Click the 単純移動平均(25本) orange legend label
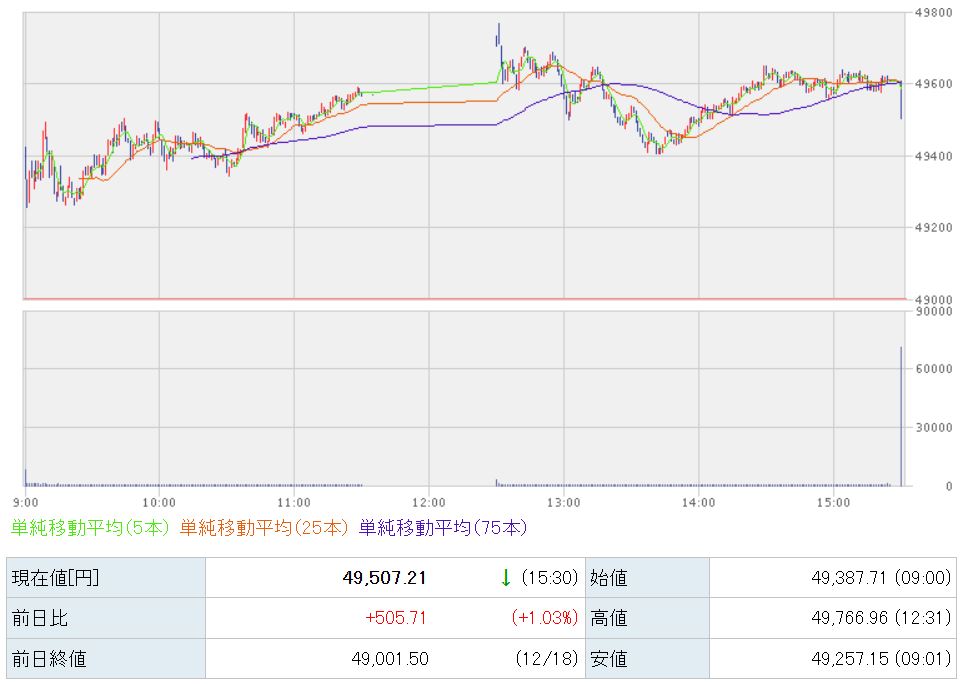Image resolution: width=961 pixels, height=684 pixels. pyautogui.click(x=265, y=527)
